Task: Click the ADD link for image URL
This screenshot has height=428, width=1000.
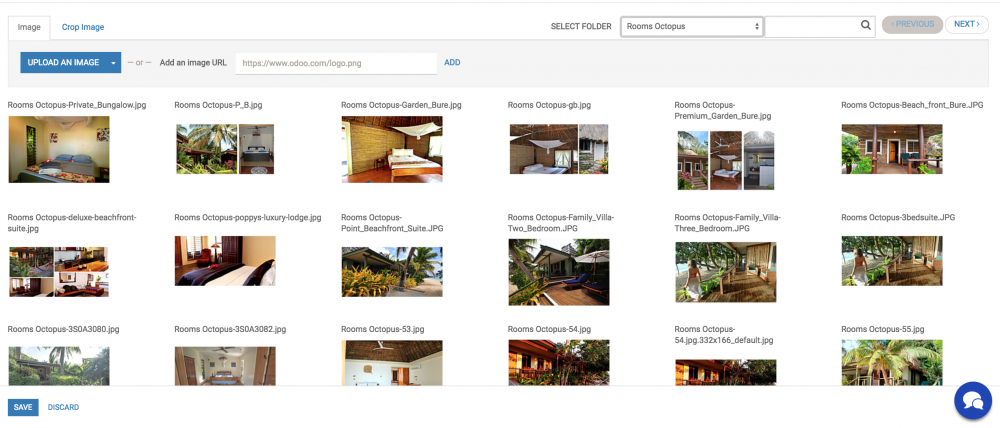Action: (452, 63)
